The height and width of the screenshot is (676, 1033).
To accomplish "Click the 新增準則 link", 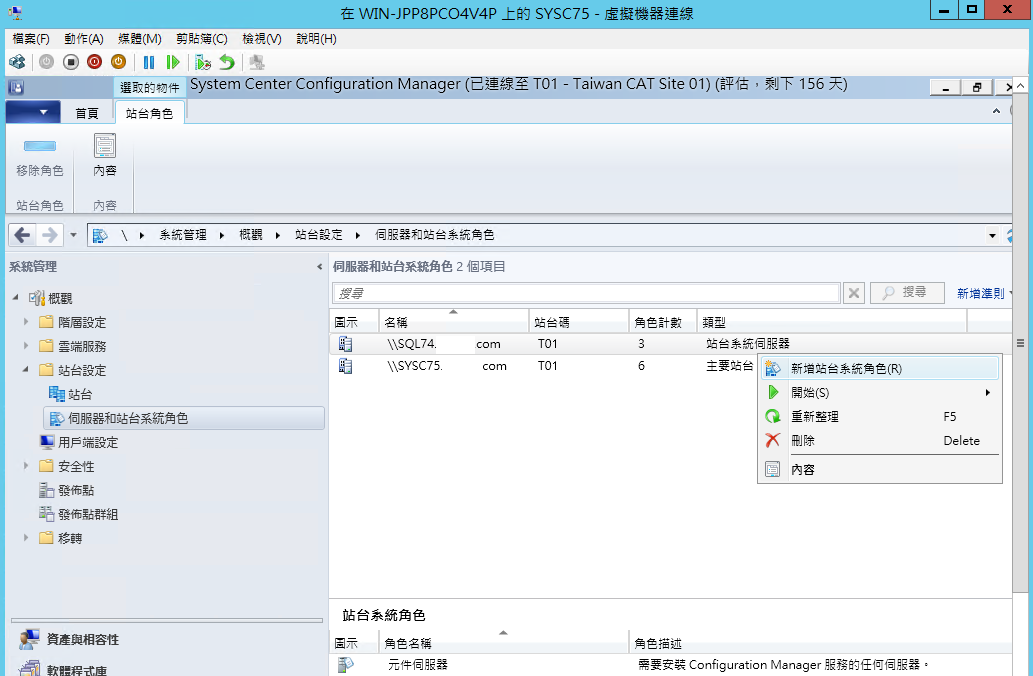I will coord(980,293).
